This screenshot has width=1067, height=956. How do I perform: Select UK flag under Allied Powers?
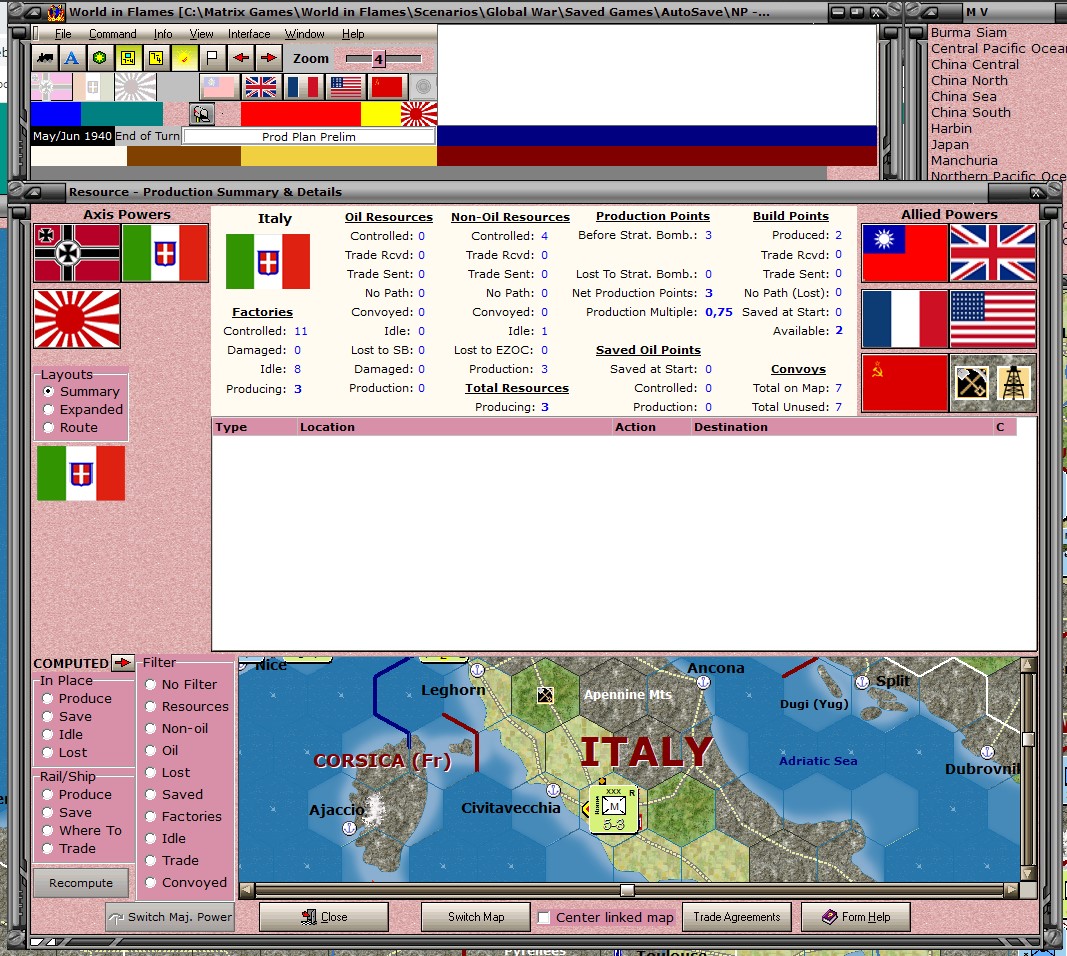pyautogui.click(x=993, y=253)
